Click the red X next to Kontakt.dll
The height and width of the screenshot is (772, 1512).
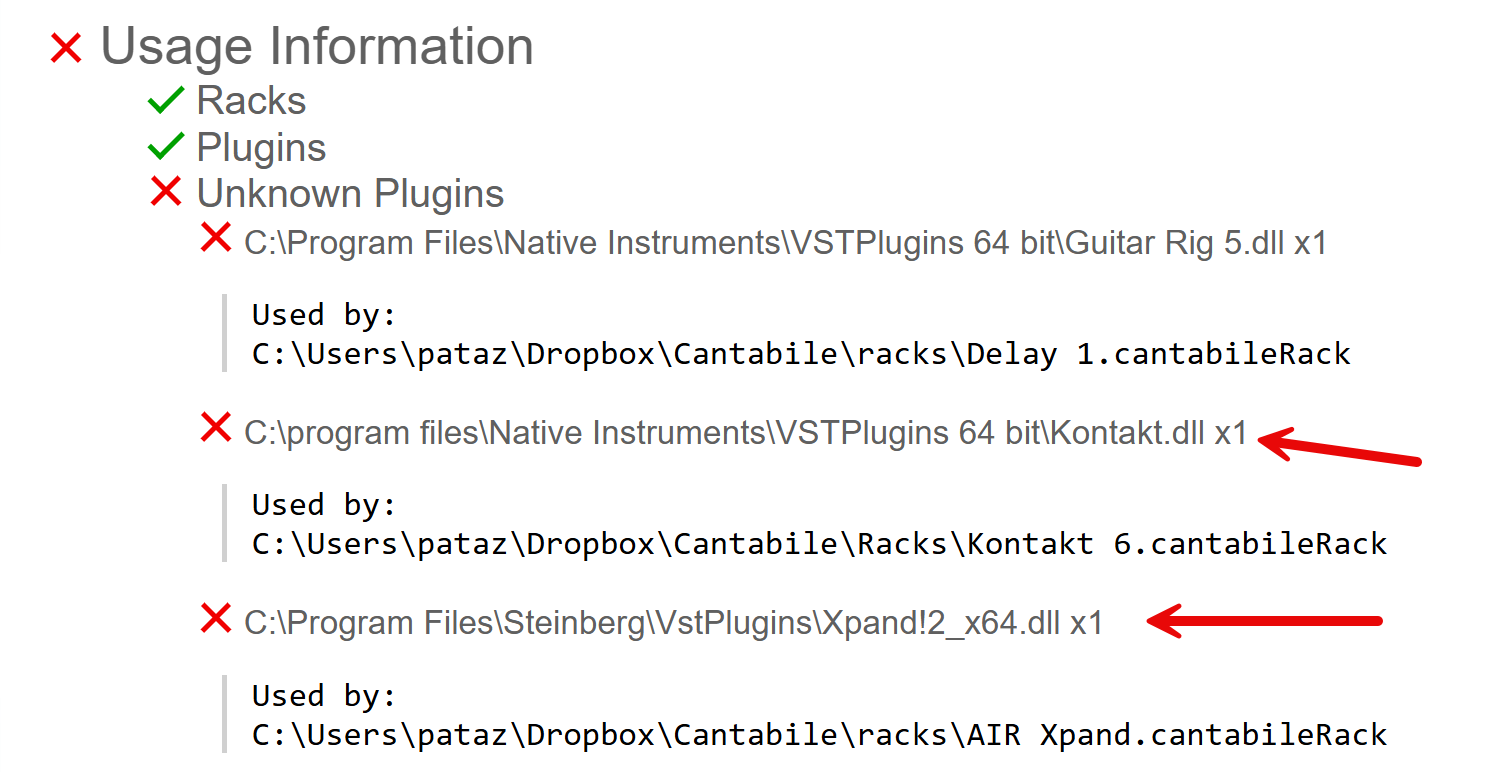(216, 428)
